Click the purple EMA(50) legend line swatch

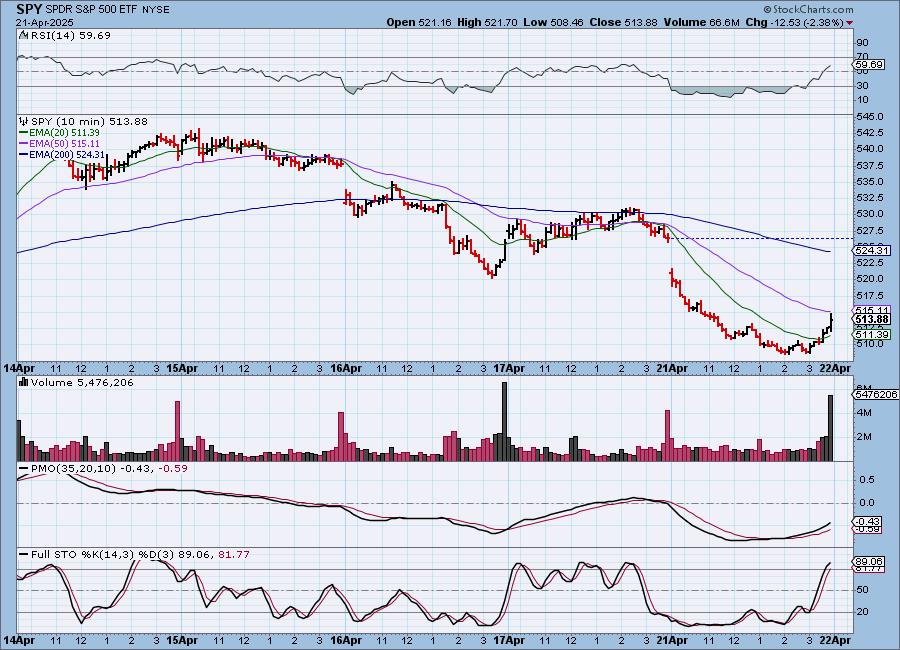(x=24, y=144)
